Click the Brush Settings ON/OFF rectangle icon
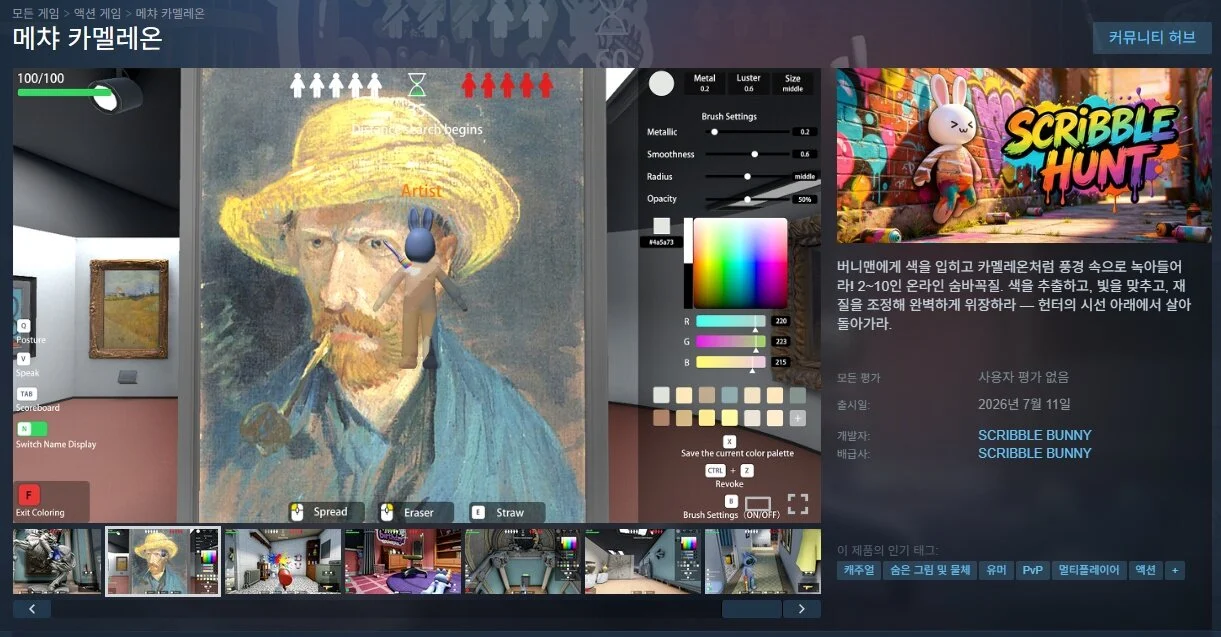The width and height of the screenshot is (1221, 637). (758, 503)
